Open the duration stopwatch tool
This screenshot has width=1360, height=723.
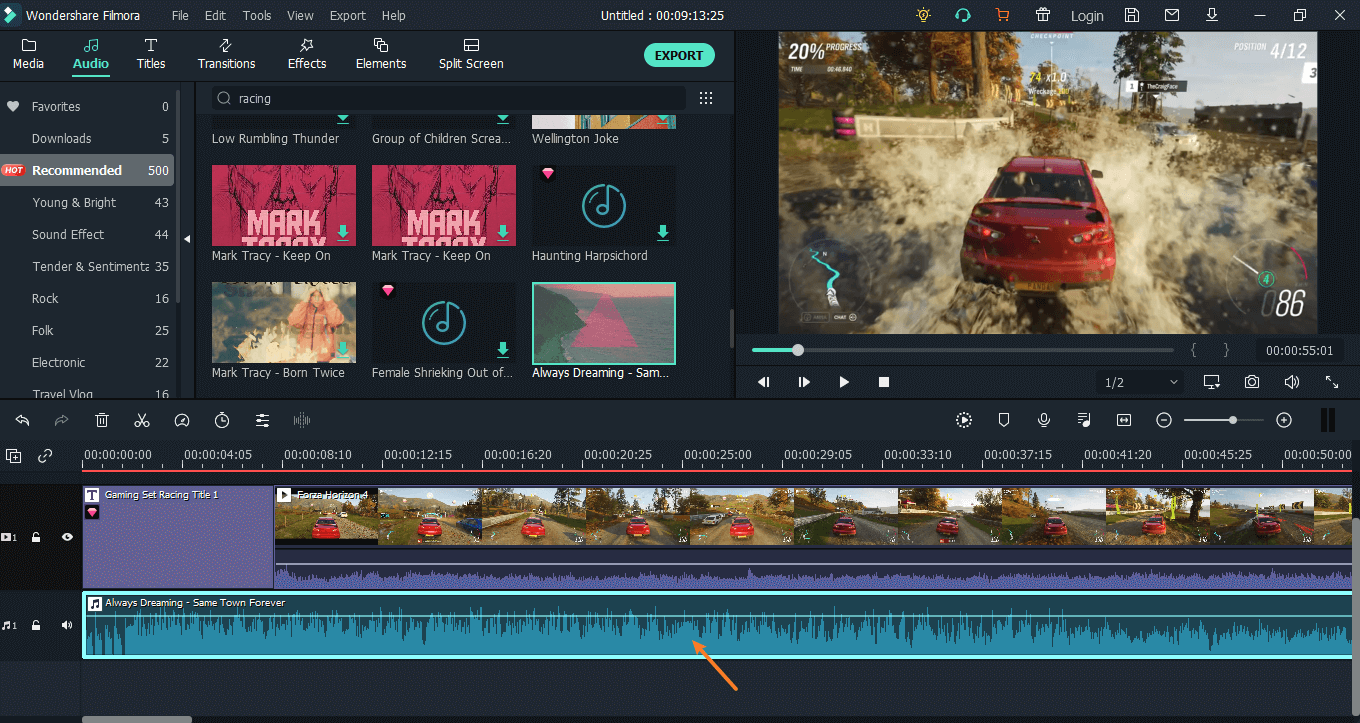pyautogui.click(x=222, y=421)
